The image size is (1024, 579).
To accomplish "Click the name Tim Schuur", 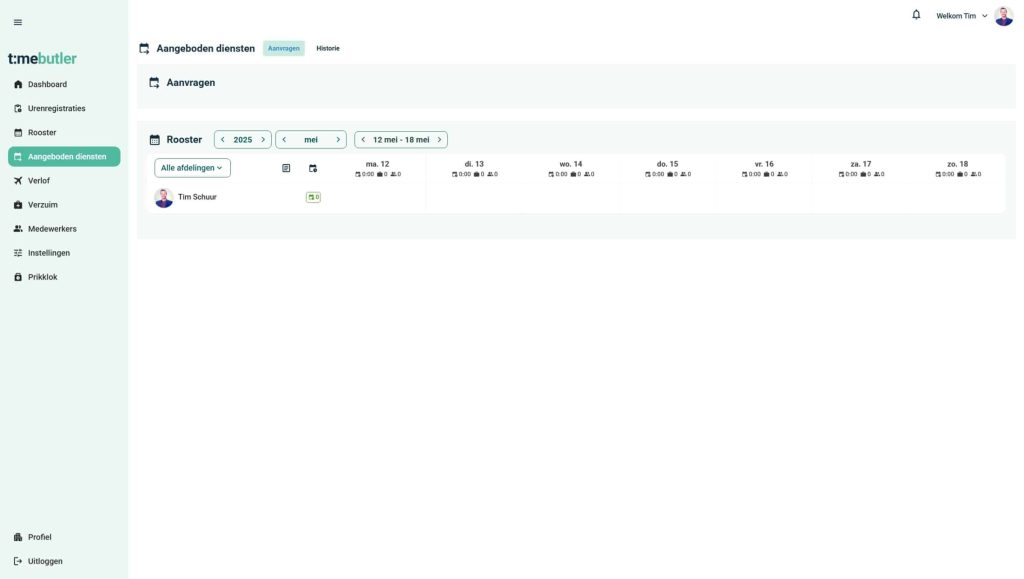I will [197, 197].
